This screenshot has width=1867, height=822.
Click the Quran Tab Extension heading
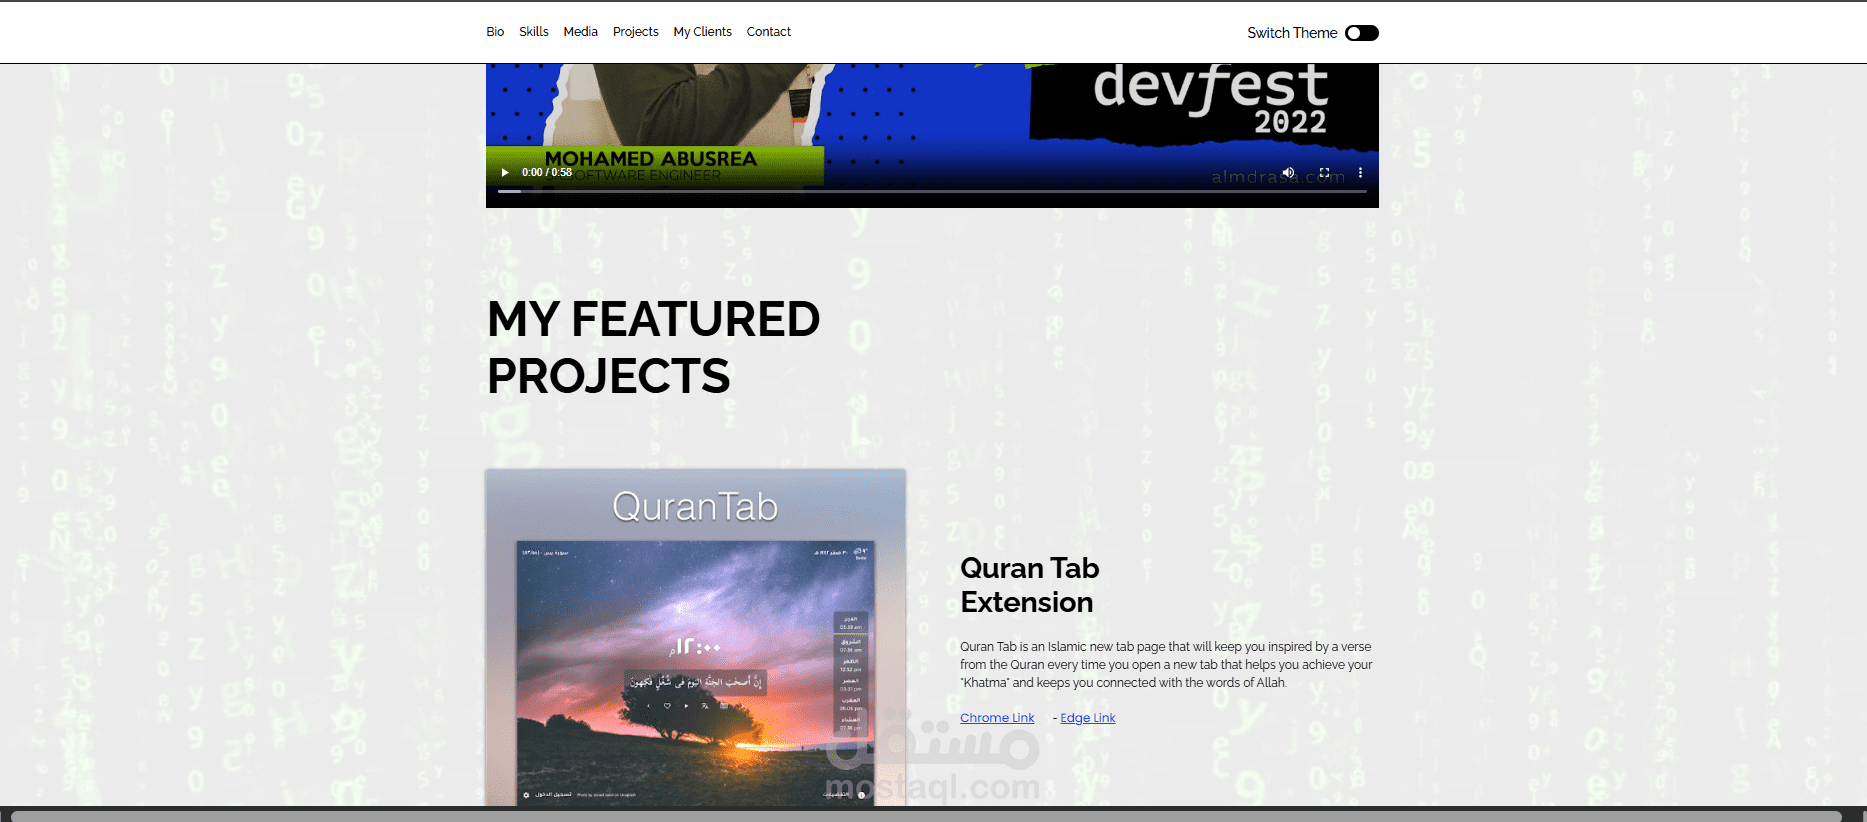pos(1030,585)
